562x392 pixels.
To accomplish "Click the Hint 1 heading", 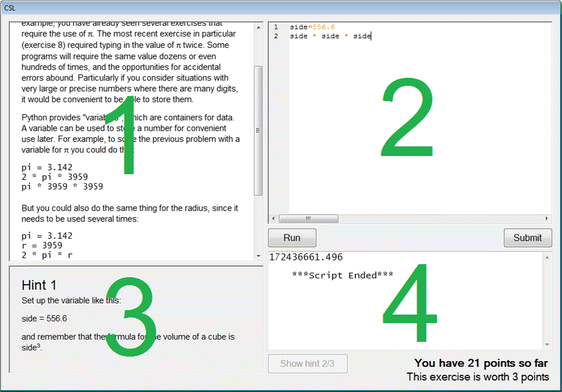I will click(x=39, y=285).
